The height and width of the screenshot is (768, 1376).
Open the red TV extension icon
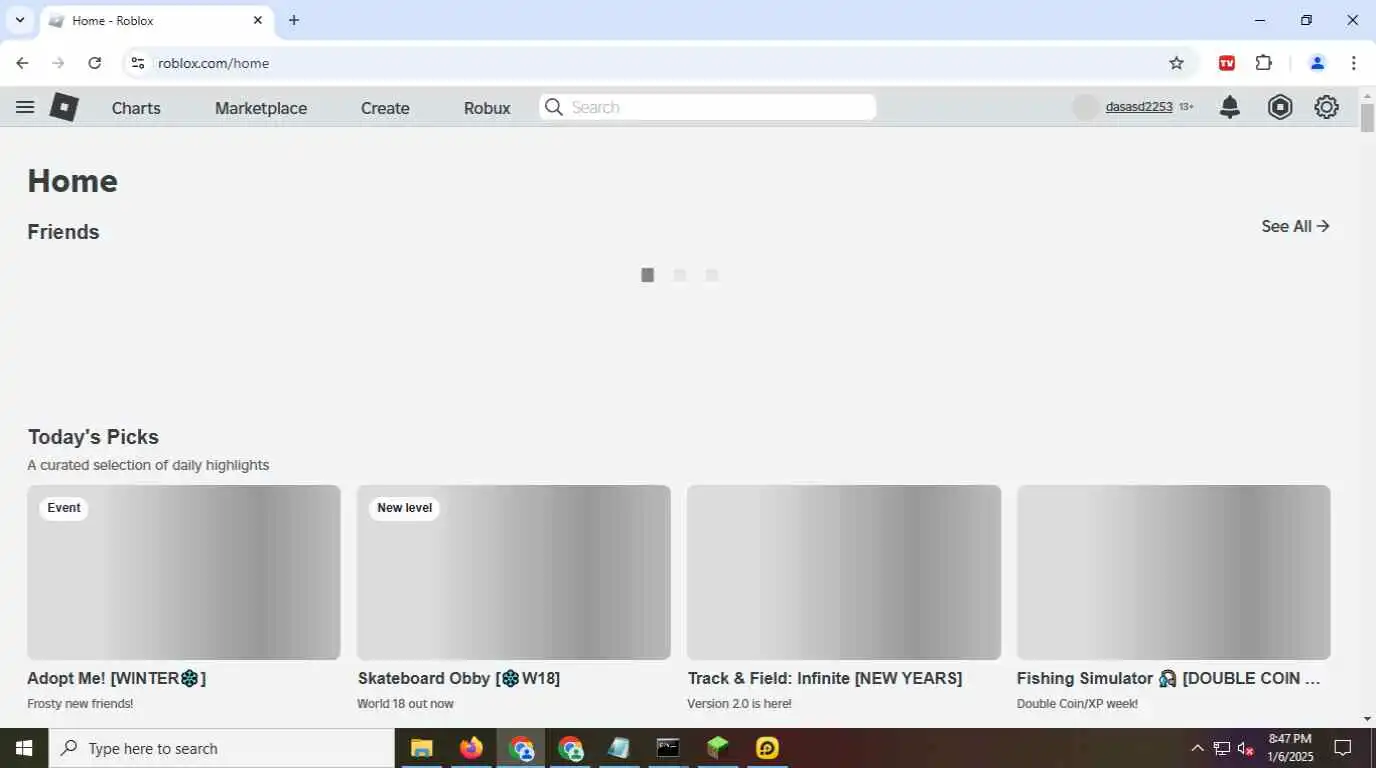(x=1227, y=63)
